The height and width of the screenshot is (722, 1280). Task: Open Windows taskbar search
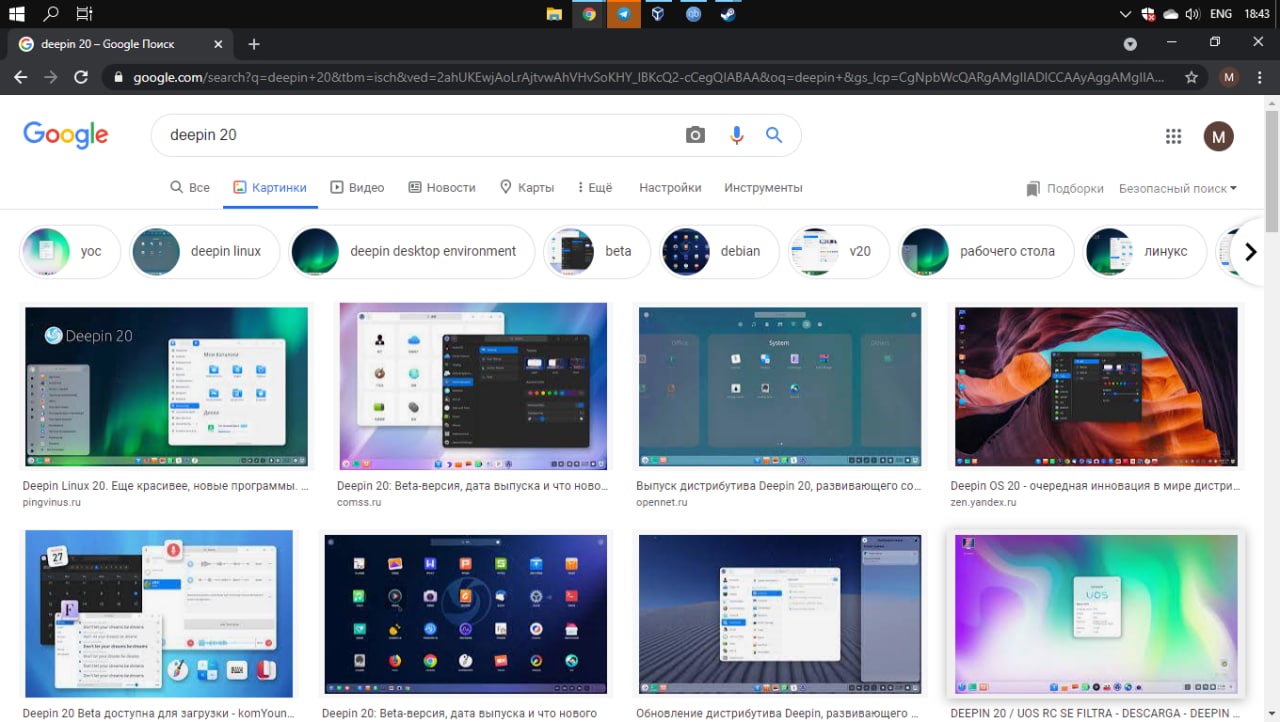coord(50,14)
